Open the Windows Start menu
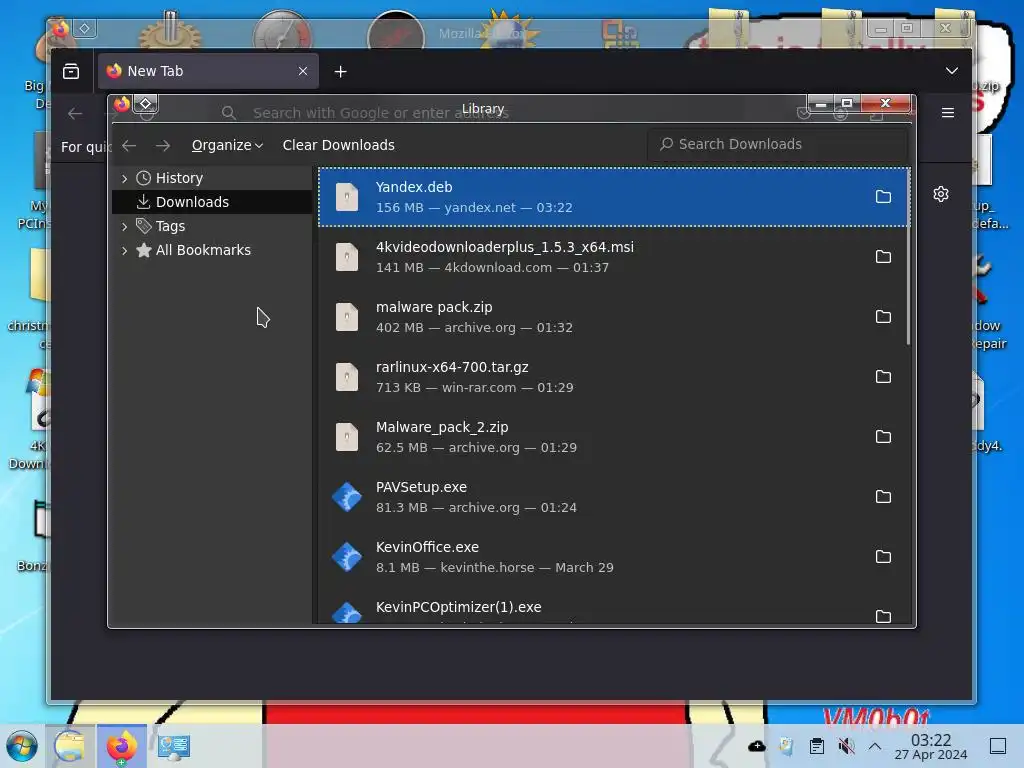This screenshot has width=1024, height=768. click(x=22, y=746)
